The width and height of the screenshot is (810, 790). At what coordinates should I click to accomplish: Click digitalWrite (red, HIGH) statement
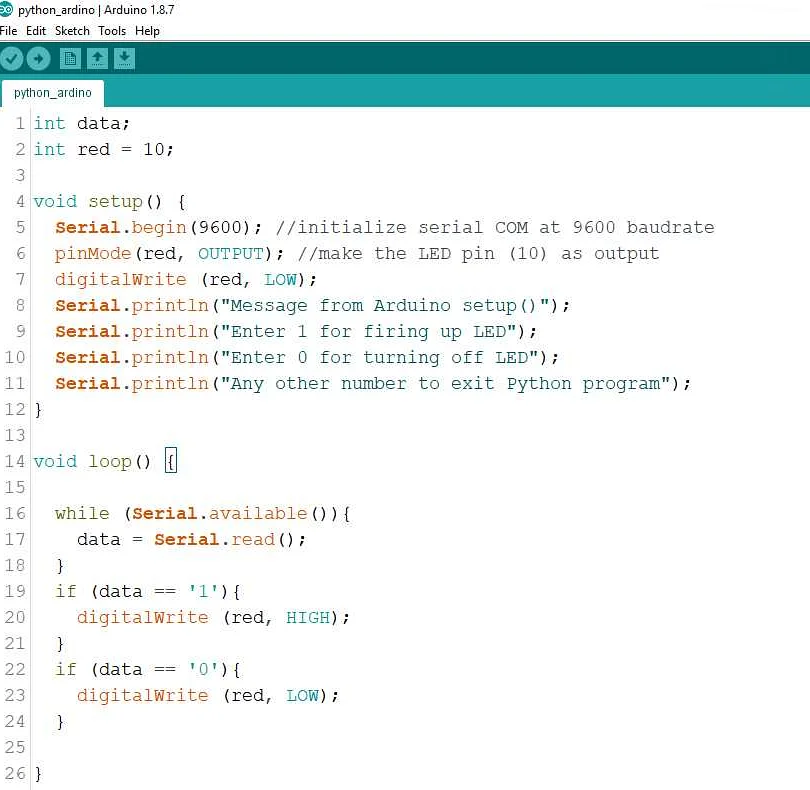pyautogui.click(x=213, y=617)
